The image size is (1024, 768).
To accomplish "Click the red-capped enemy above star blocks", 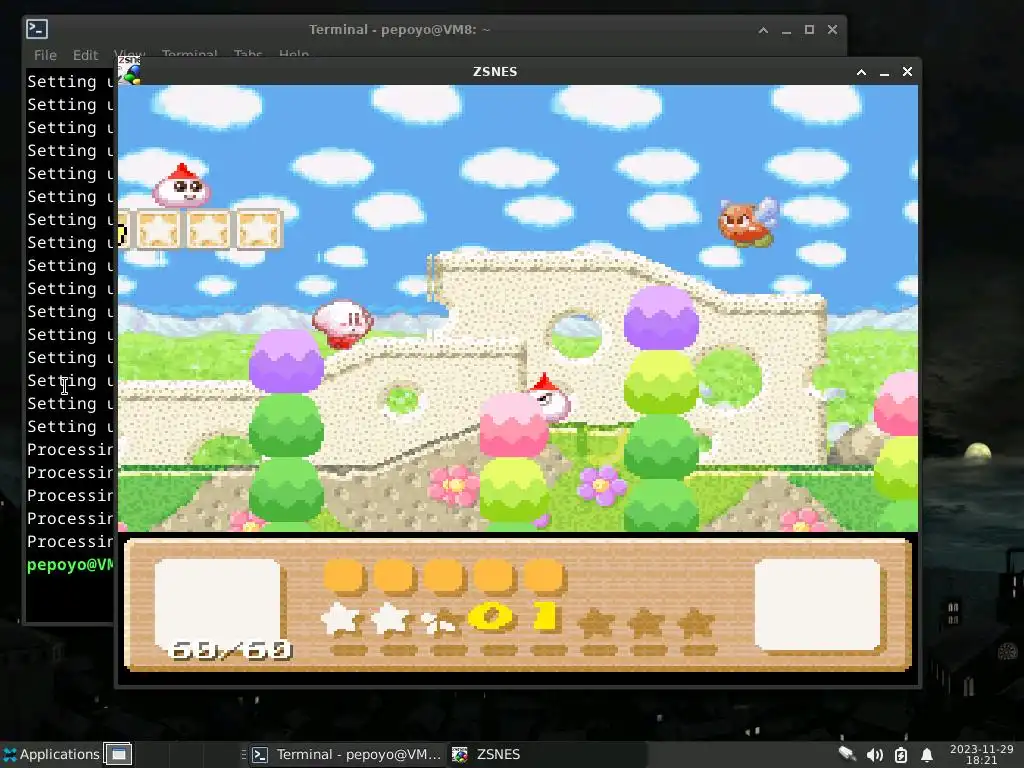I will (182, 186).
